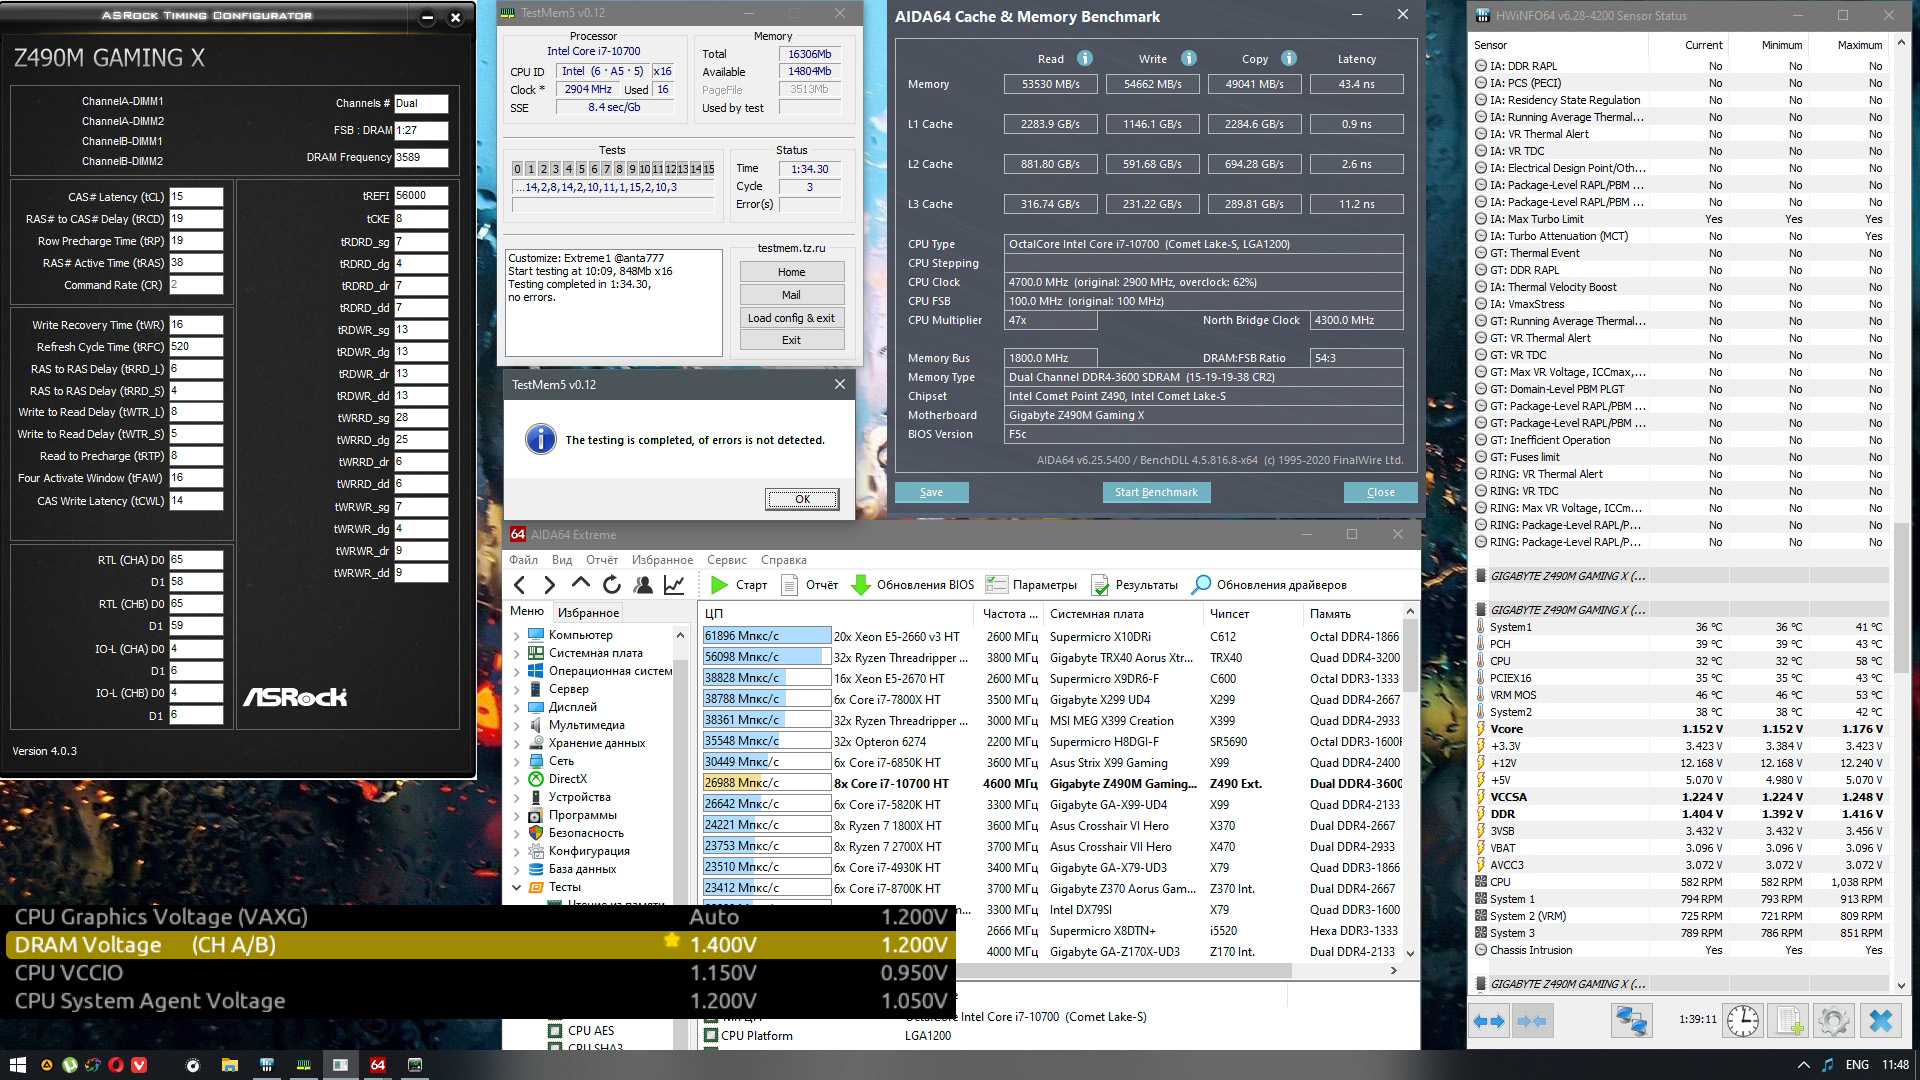Click the tREFI value field
This screenshot has height=1080, width=1920.
(420, 196)
